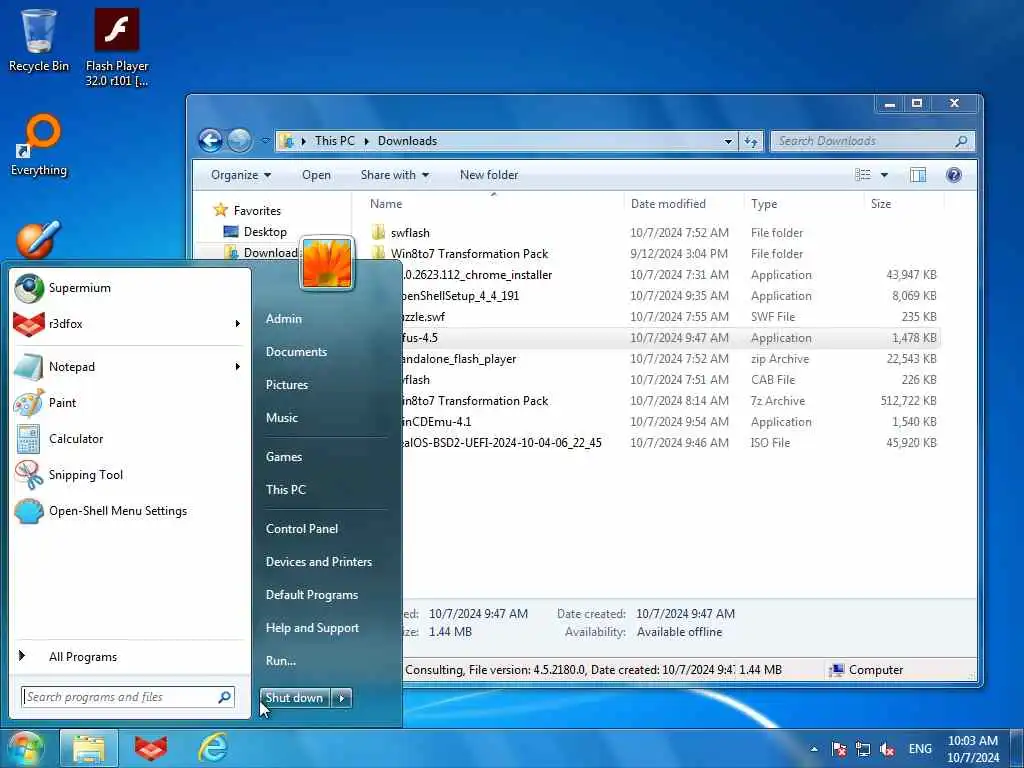Launch r3dfox from the taskbar
Screen dimensions: 1024x768
tap(151, 748)
